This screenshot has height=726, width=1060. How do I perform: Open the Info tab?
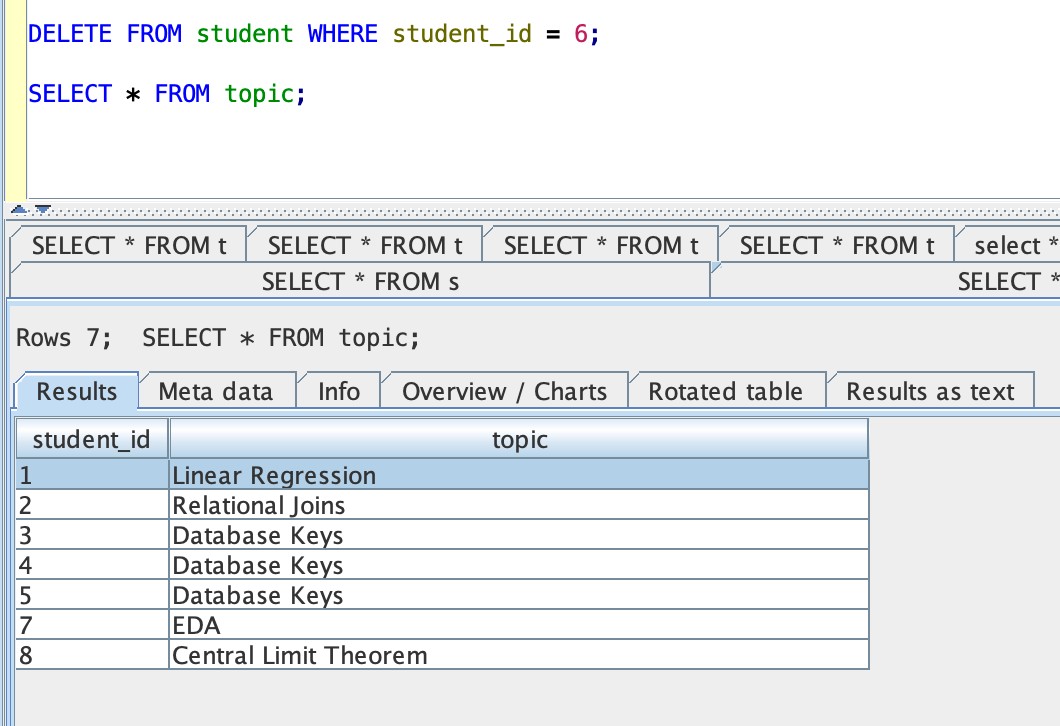[338, 391]
